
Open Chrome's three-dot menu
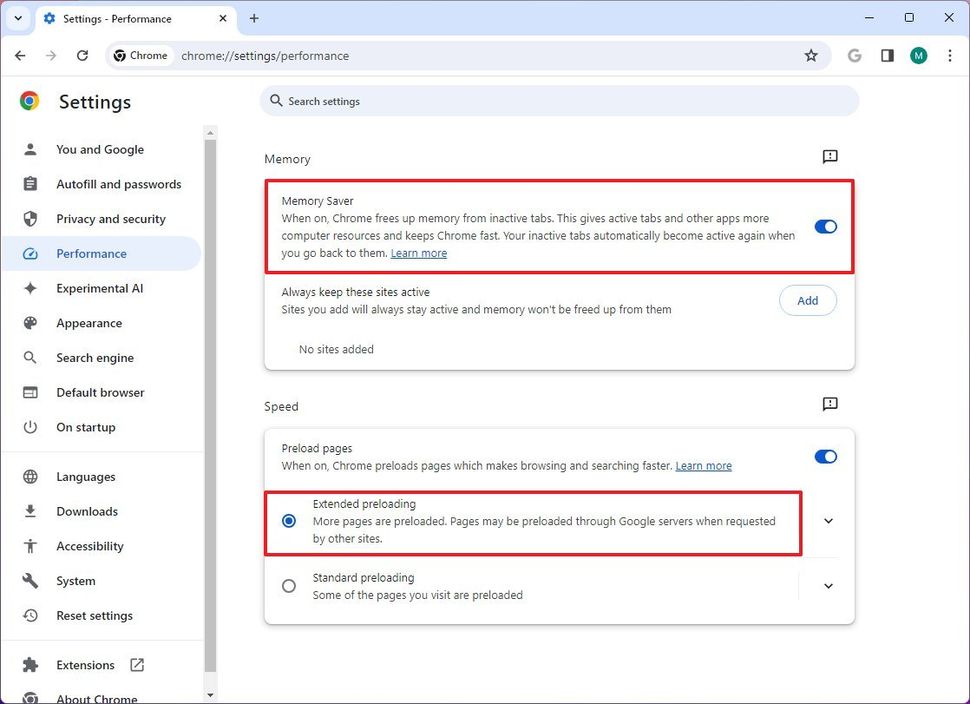[x=949, y=56]
